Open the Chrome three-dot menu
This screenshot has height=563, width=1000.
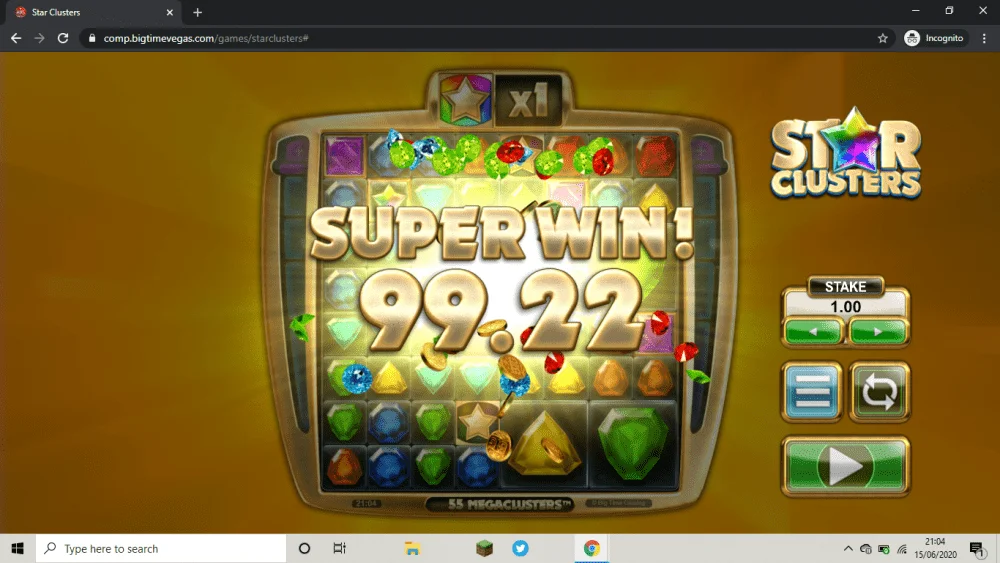984,38
